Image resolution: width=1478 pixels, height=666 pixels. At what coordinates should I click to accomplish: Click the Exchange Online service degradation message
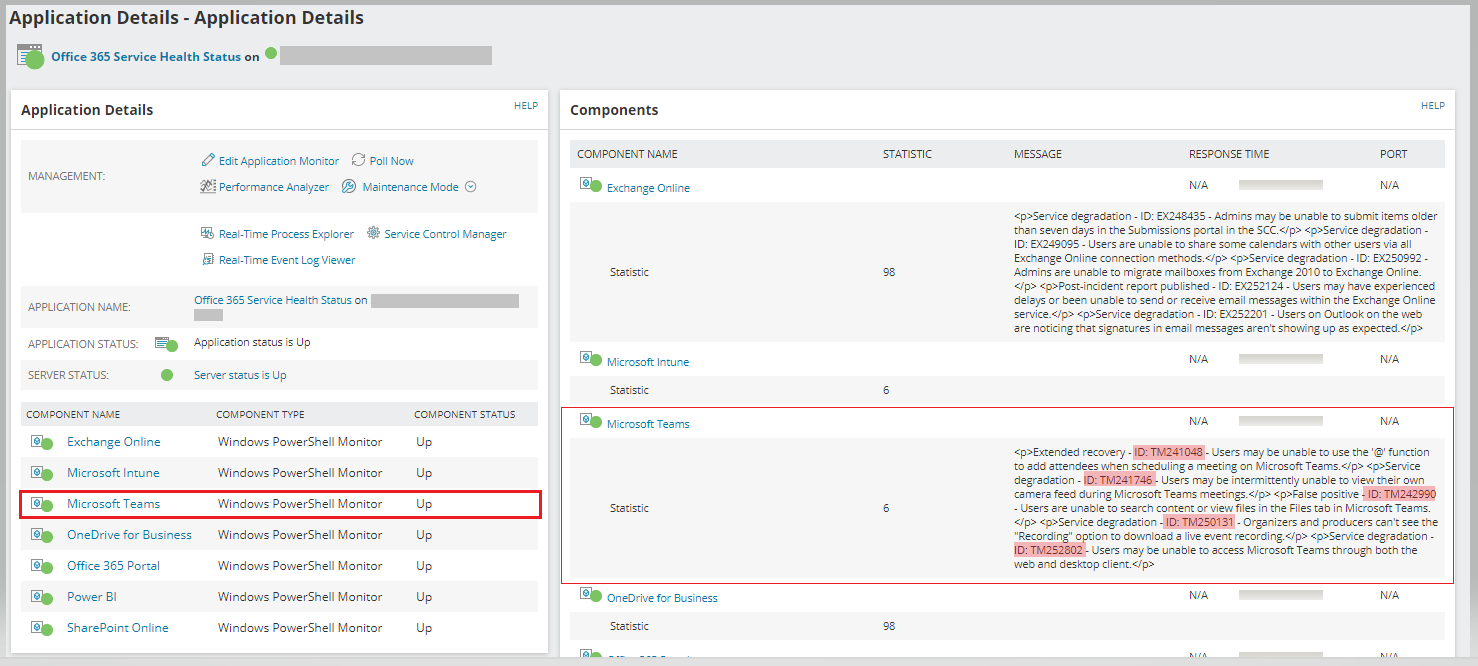click(1225, 272)
